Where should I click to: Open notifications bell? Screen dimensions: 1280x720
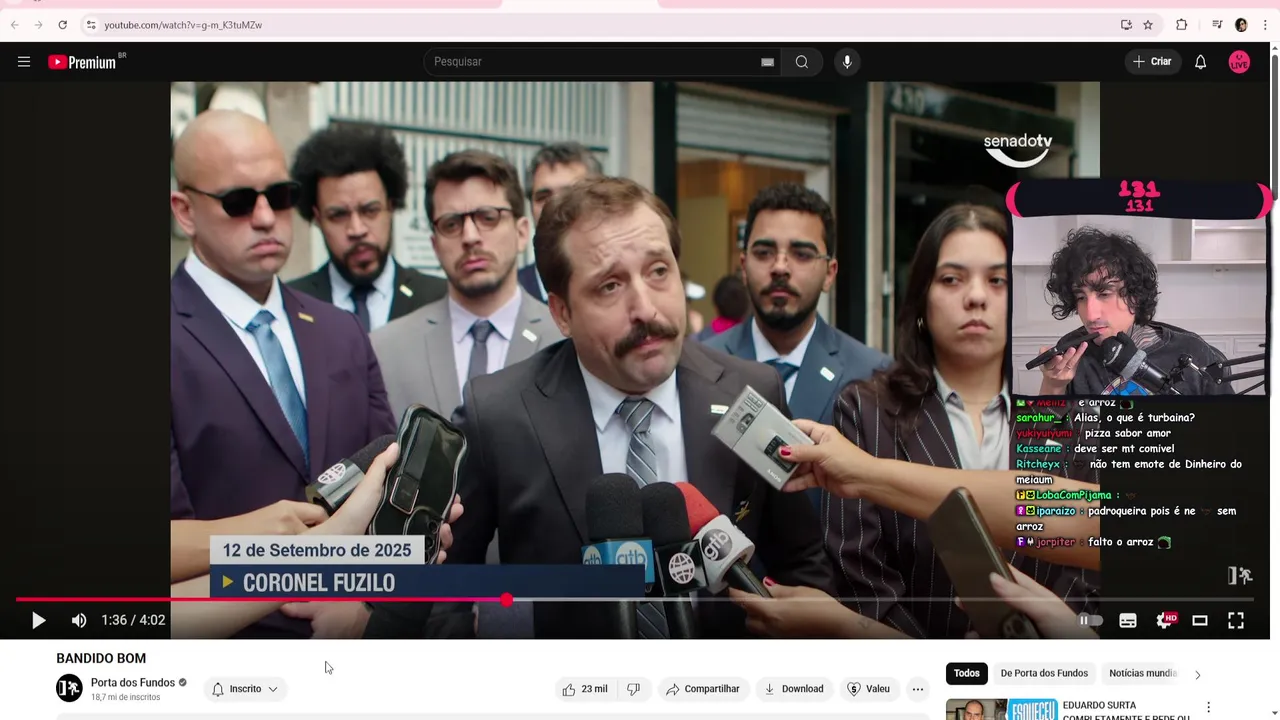coord(1201,62)
